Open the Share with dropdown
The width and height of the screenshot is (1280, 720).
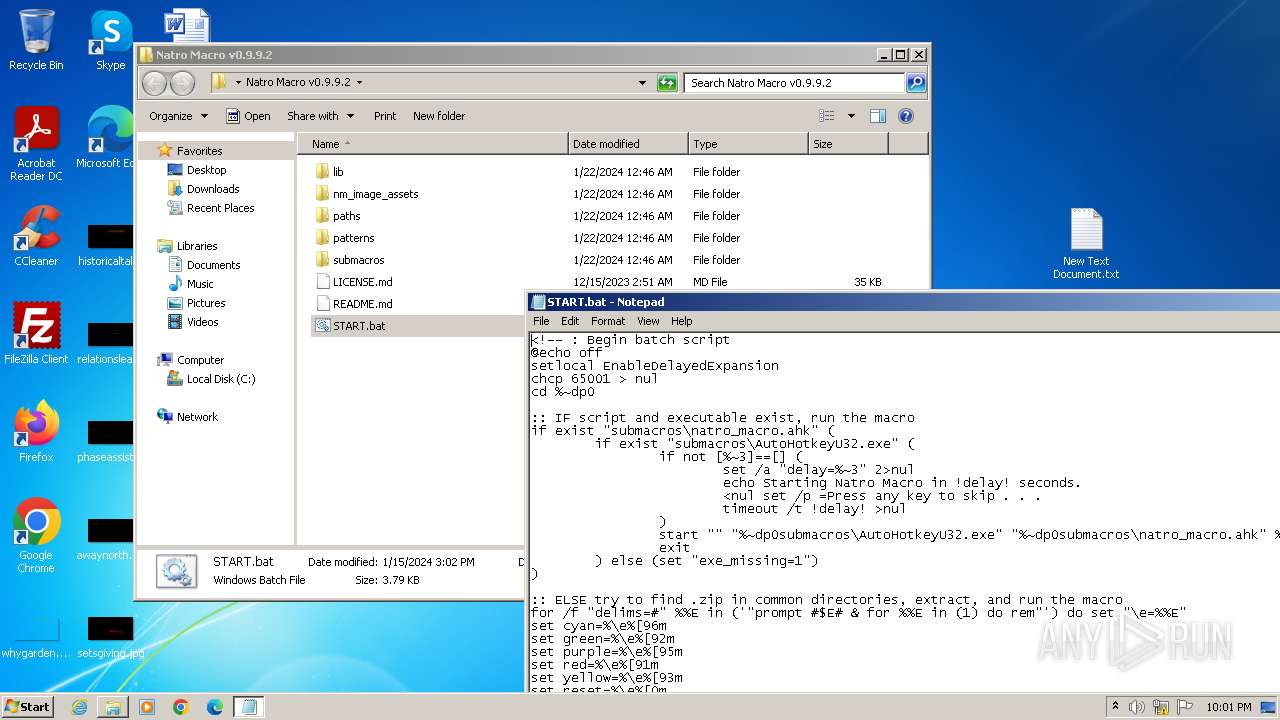[x=320, y=116]
